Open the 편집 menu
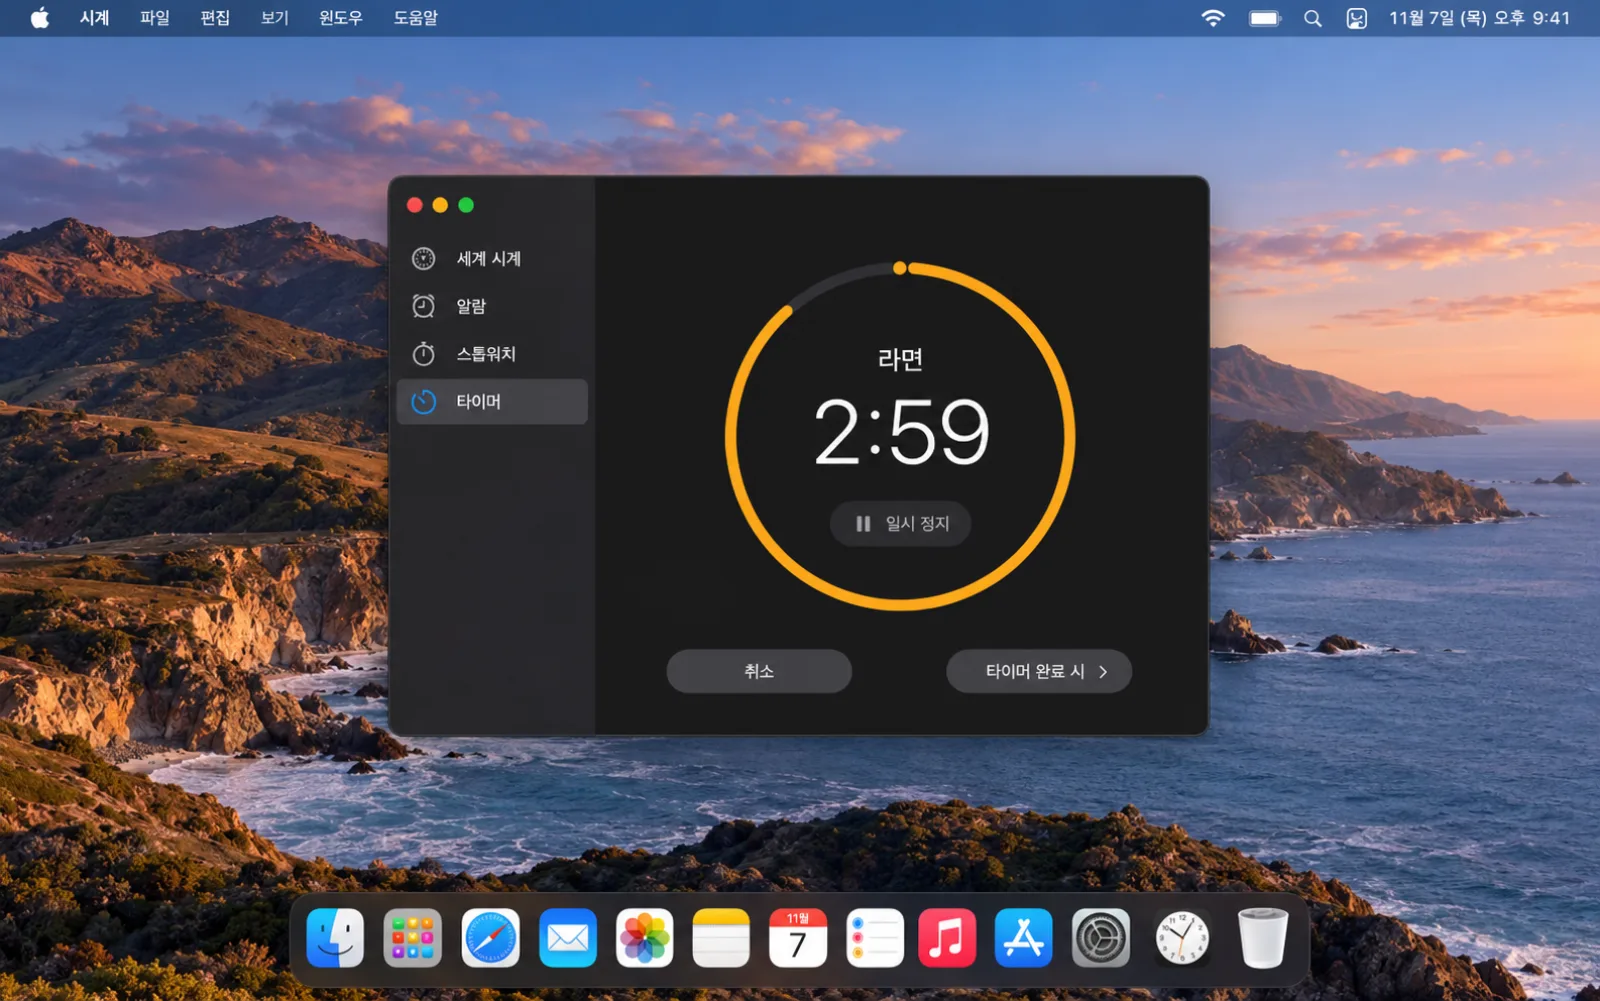The image size is (1600, 1001). tap(215, 18)
